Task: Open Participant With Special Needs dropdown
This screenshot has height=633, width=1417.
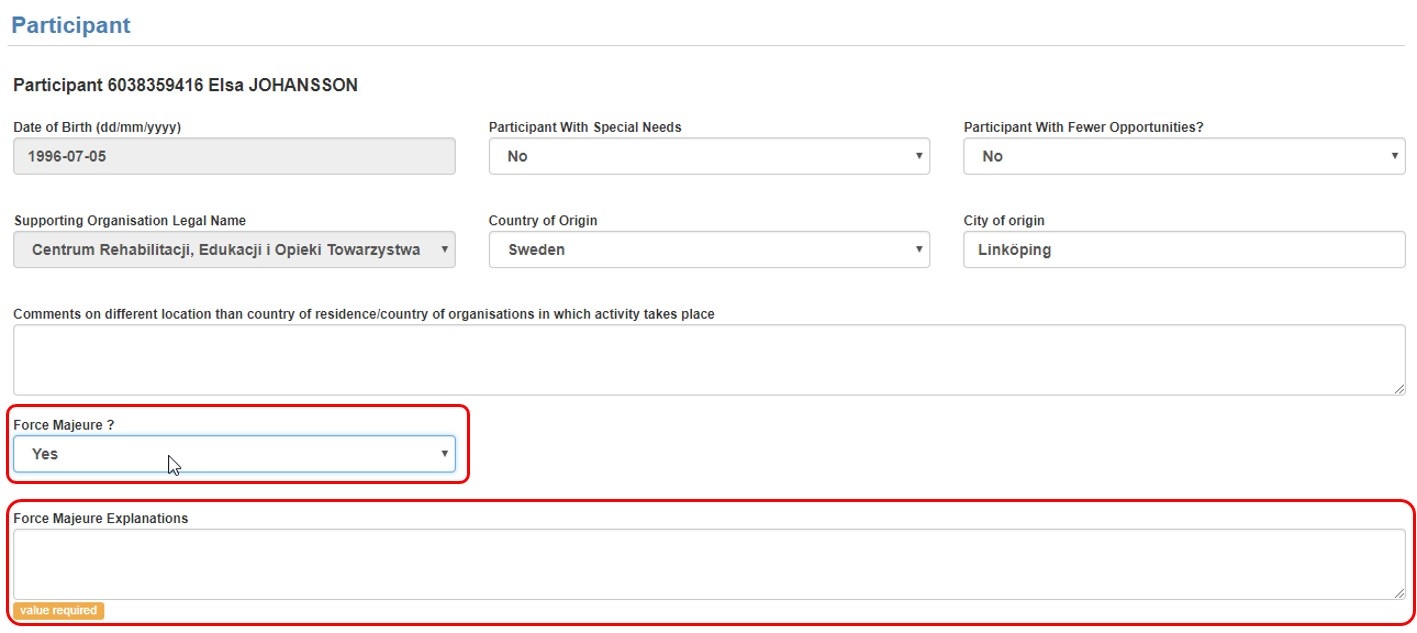Action: click(709, 156)
